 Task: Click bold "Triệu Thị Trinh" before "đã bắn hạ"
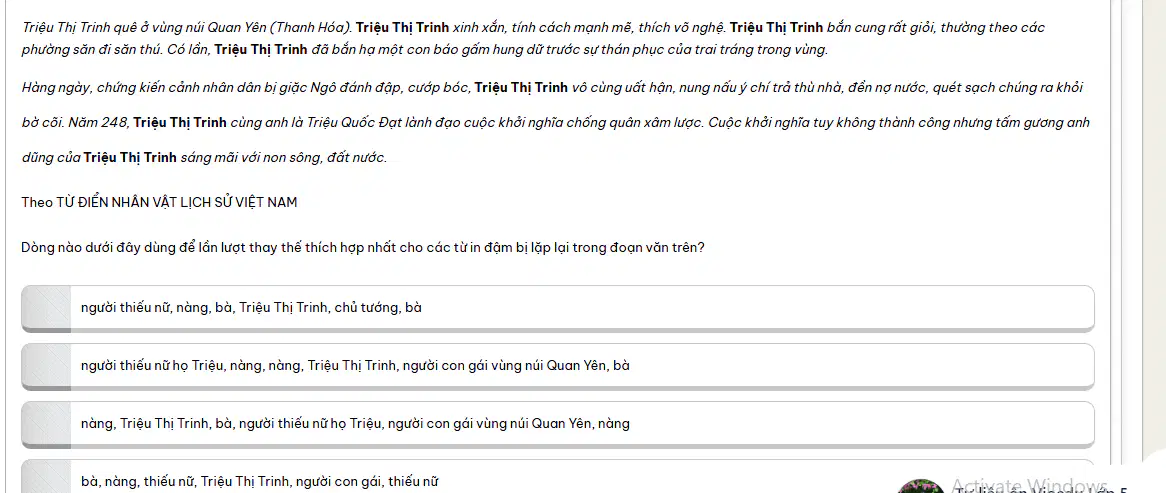click(261, 50)
